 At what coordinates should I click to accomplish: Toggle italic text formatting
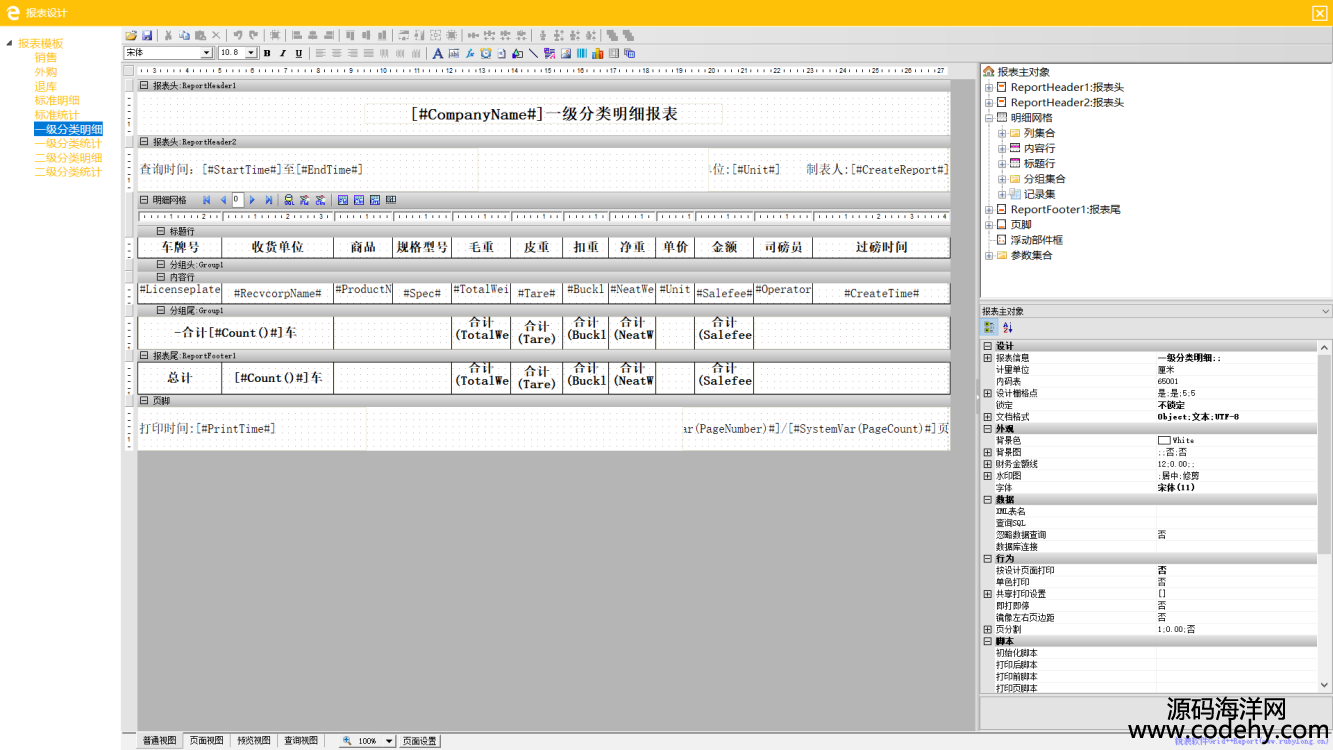coord(283,53)
